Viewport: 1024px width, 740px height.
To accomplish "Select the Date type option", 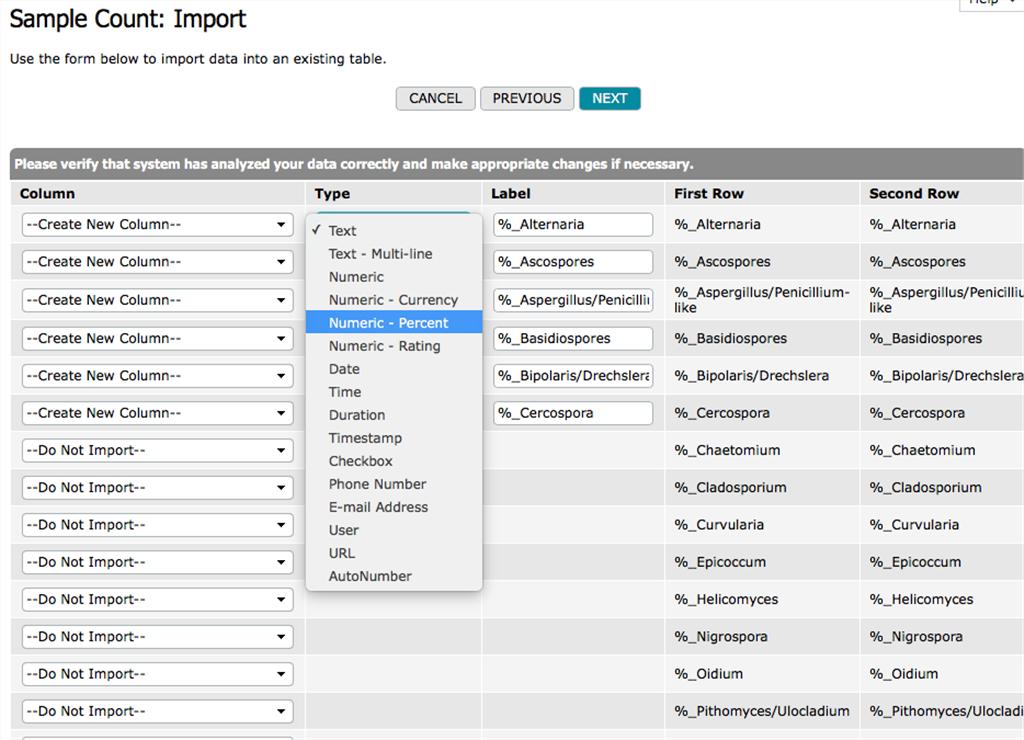I will (344, 369).
